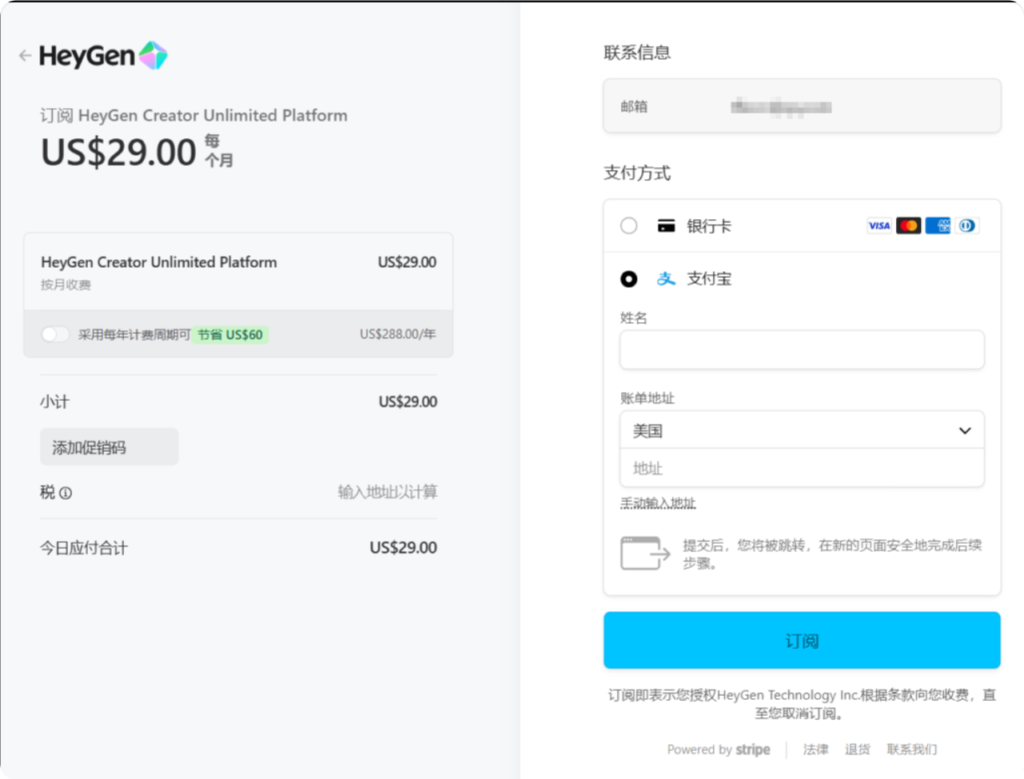Click the 添加促销码 promo code button

(109, 447)
